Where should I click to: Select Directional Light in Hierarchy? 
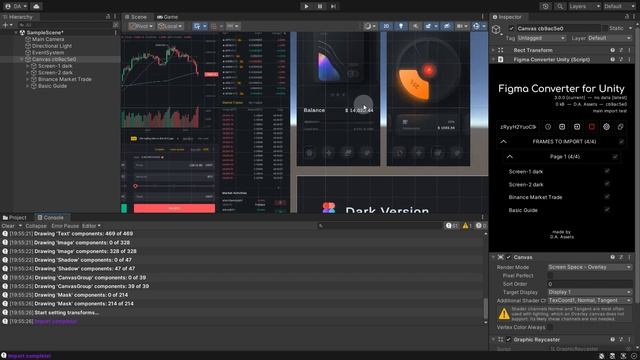(x=51, y=46)
